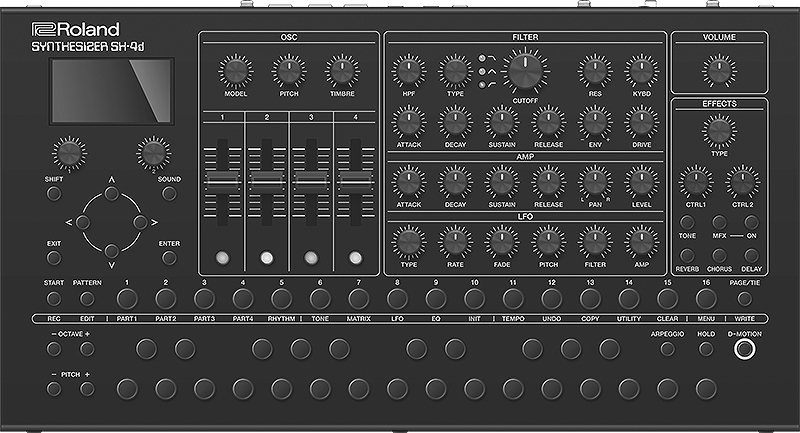Click the filter SUSTAIN knob
Image resolution: width=800 pixels, height=433 pixels.
point(502,122)
